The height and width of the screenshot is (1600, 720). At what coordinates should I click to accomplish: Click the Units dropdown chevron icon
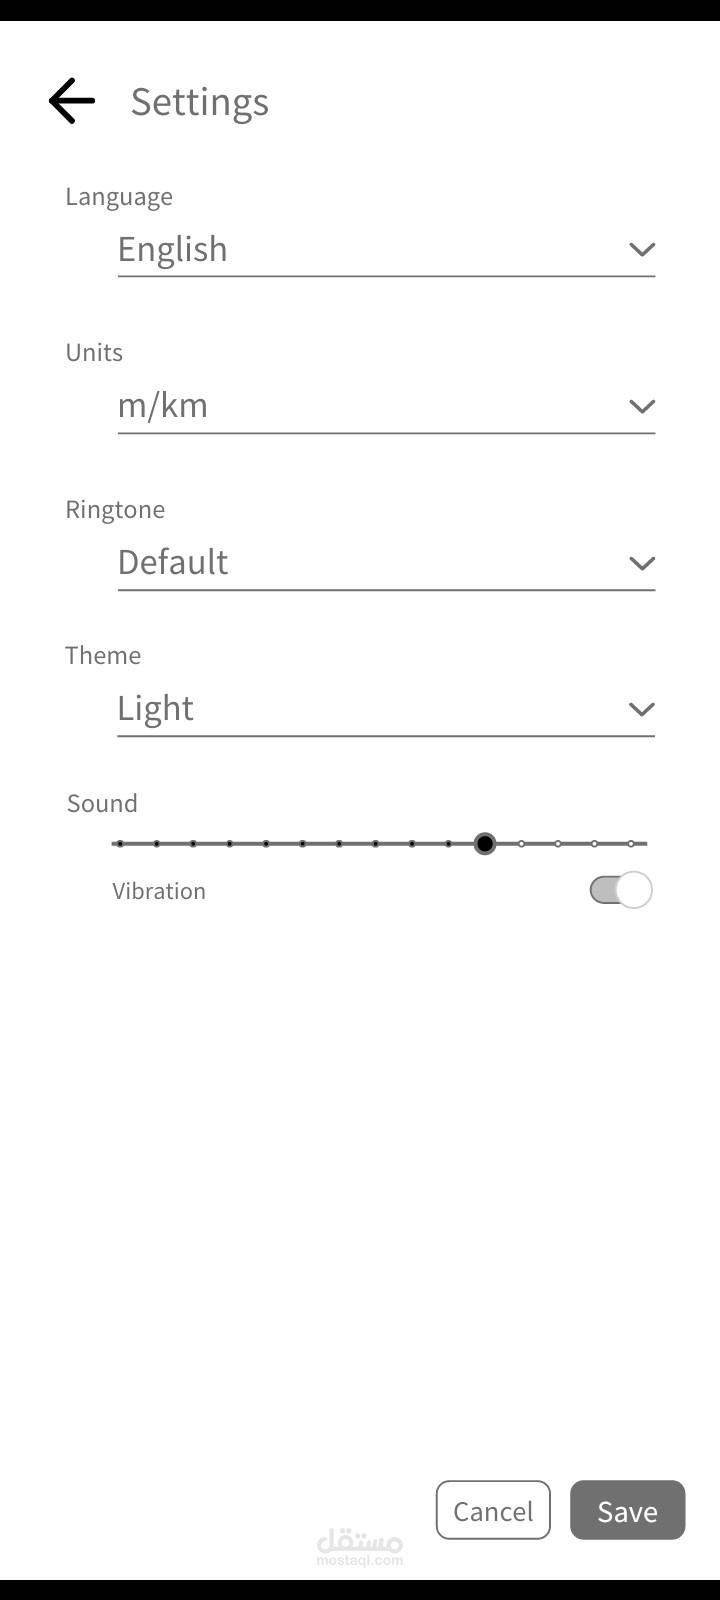[641, 406]
